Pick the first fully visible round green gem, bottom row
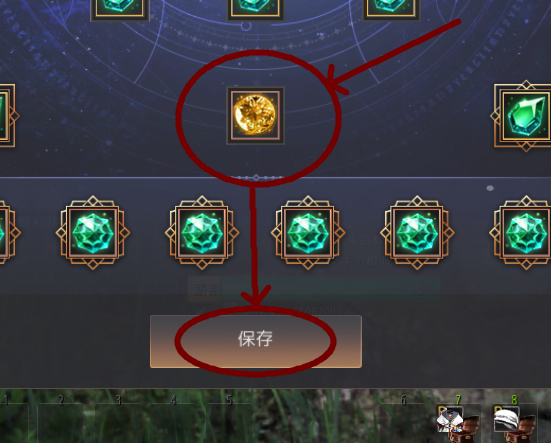 pyautogui.click(x=93, y=233)
